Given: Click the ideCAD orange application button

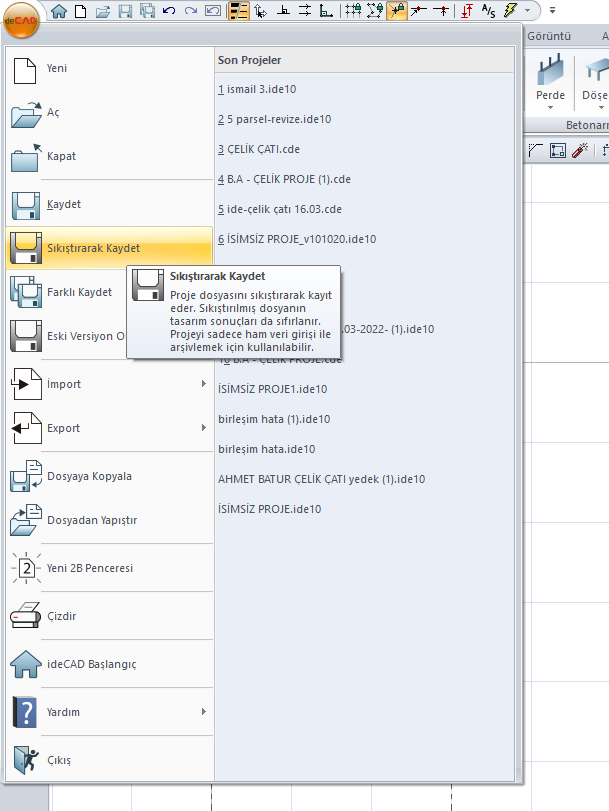Looking at the screenshot, I should [21, 20].
